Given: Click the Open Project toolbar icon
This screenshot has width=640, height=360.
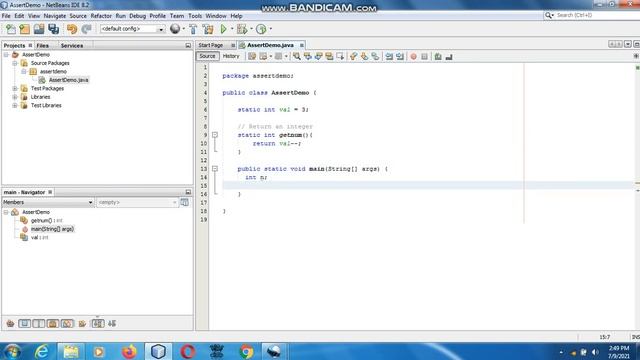Looking at the screenshot, I should pyautogui.click(x=39, y=29).
